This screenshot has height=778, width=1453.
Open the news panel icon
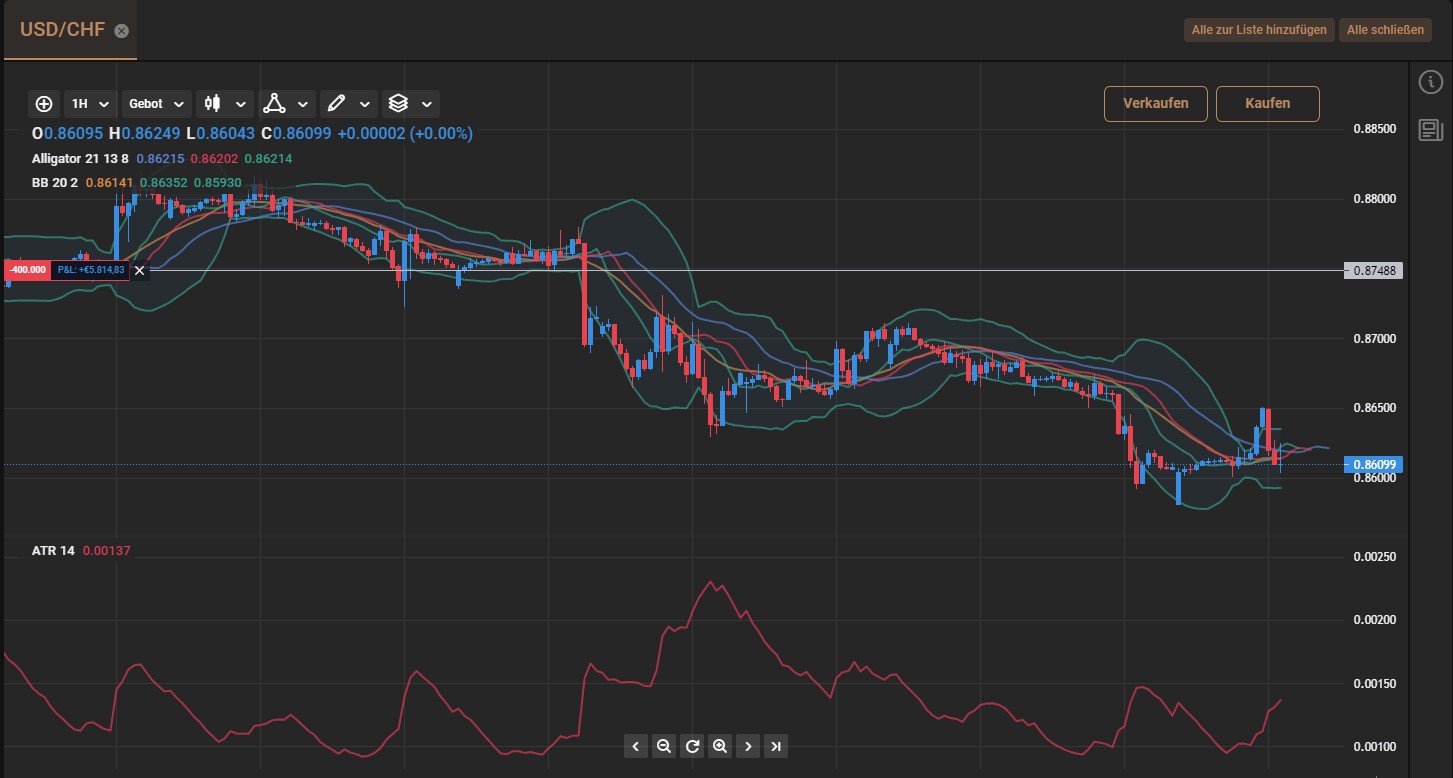click(1431, 130)
